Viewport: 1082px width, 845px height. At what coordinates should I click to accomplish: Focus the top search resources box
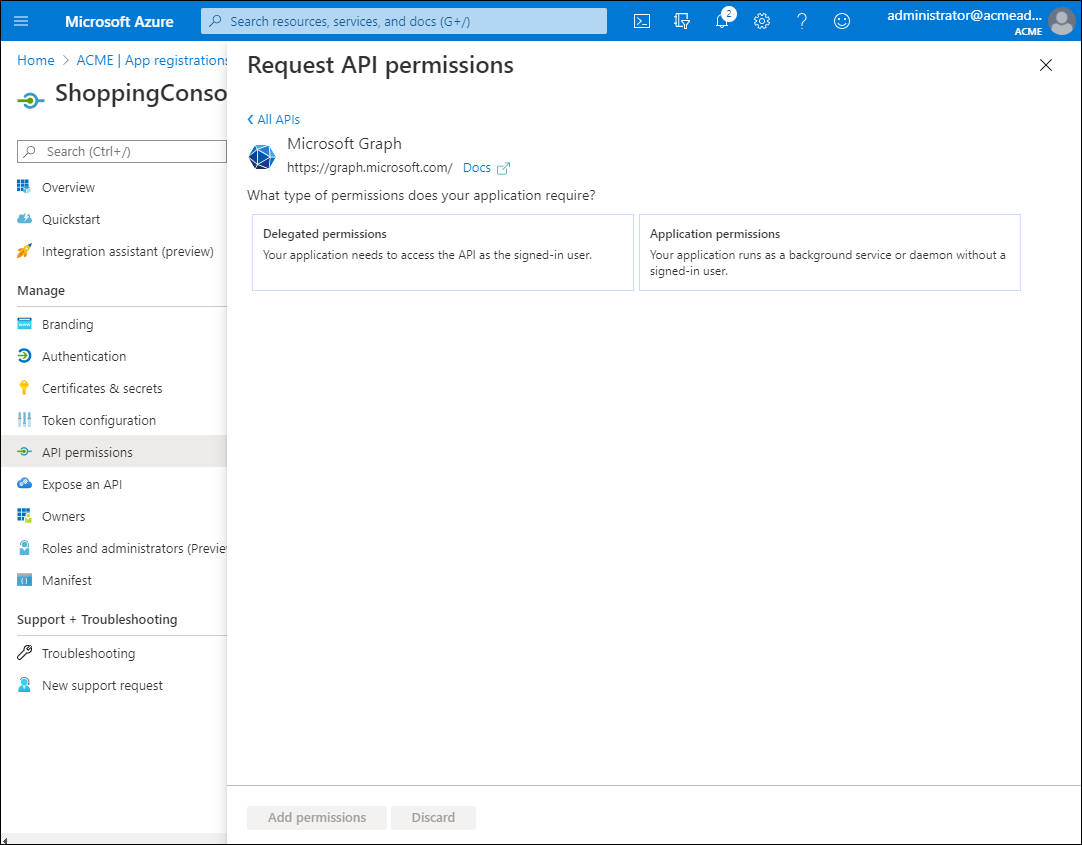(404, 21)
